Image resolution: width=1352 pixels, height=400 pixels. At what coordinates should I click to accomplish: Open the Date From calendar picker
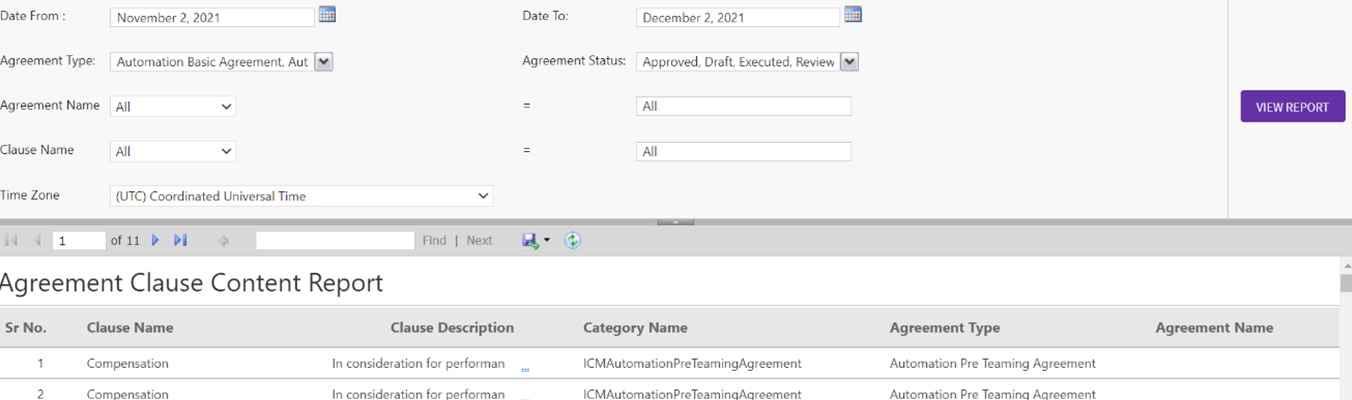tap(327, 15)
